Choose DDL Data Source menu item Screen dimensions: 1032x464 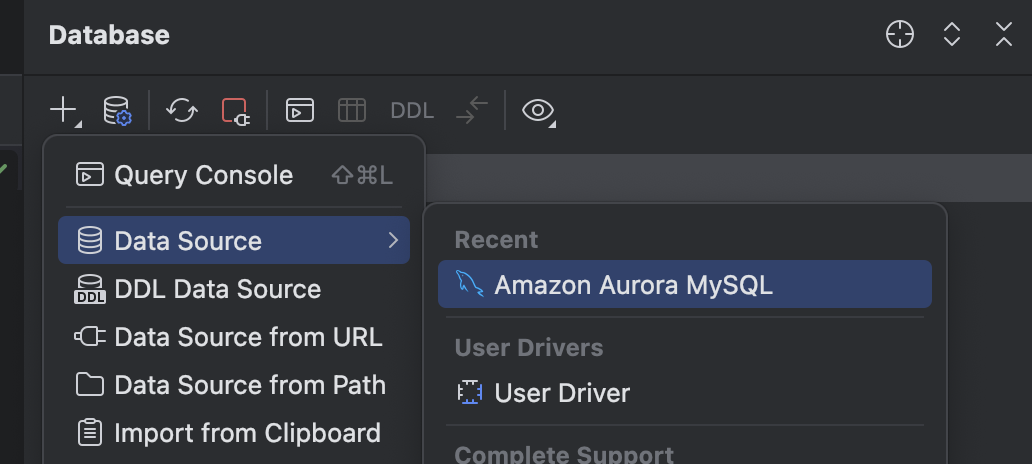pyautogui.click(x=234, y=289)
